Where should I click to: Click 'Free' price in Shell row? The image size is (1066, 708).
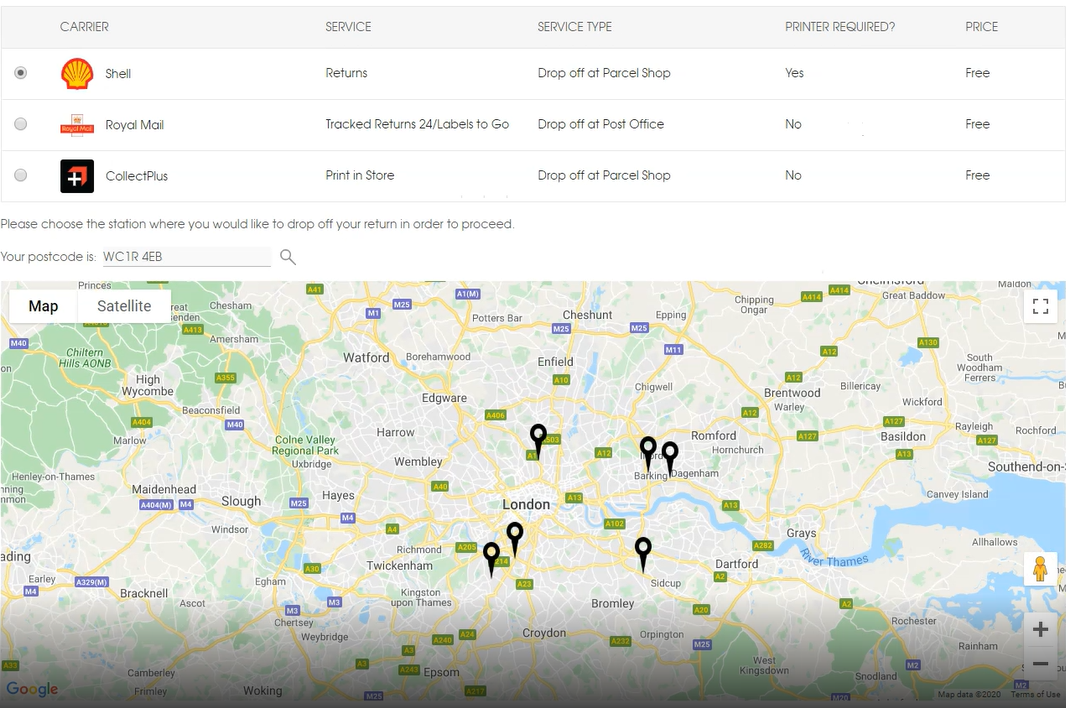[977, 73]
